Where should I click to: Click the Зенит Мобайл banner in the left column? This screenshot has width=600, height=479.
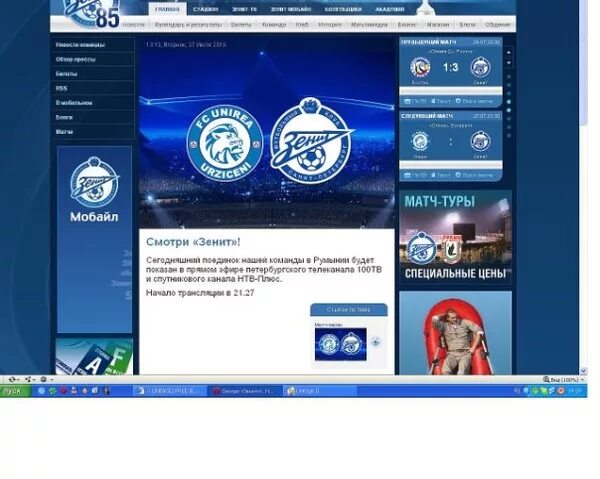95,240
